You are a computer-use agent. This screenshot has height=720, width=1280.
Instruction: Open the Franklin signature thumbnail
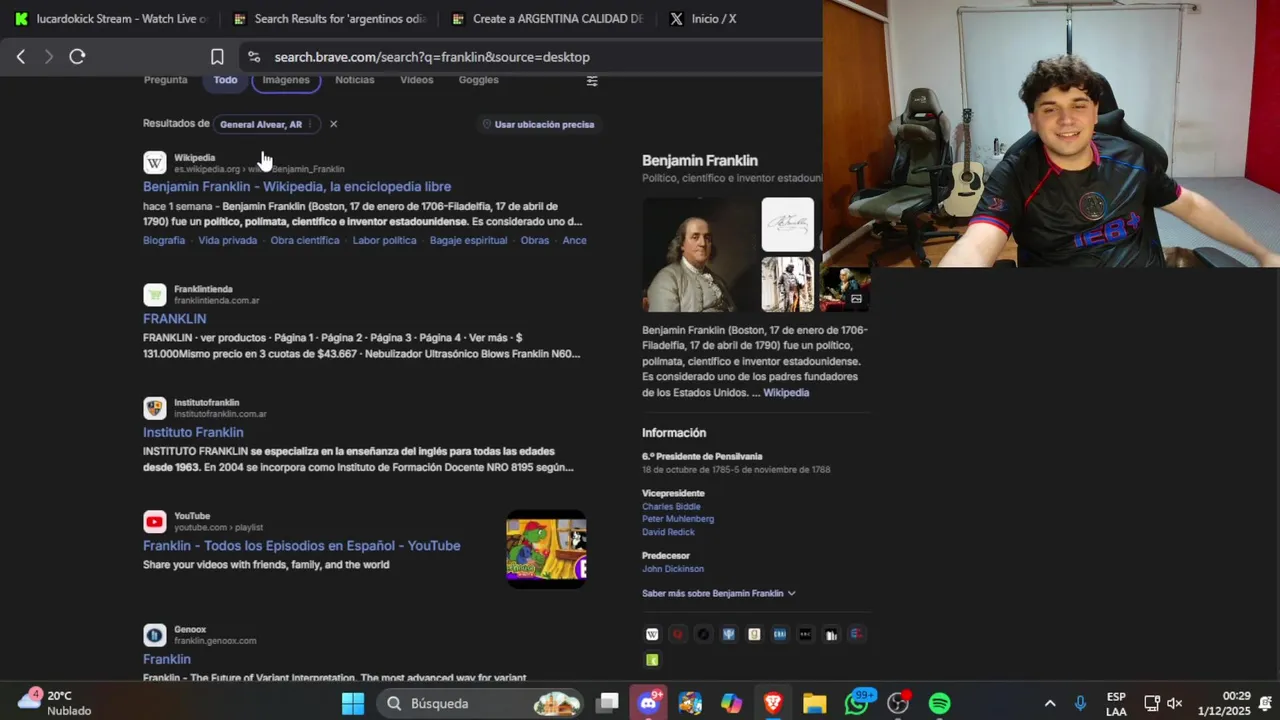(788, 225)
